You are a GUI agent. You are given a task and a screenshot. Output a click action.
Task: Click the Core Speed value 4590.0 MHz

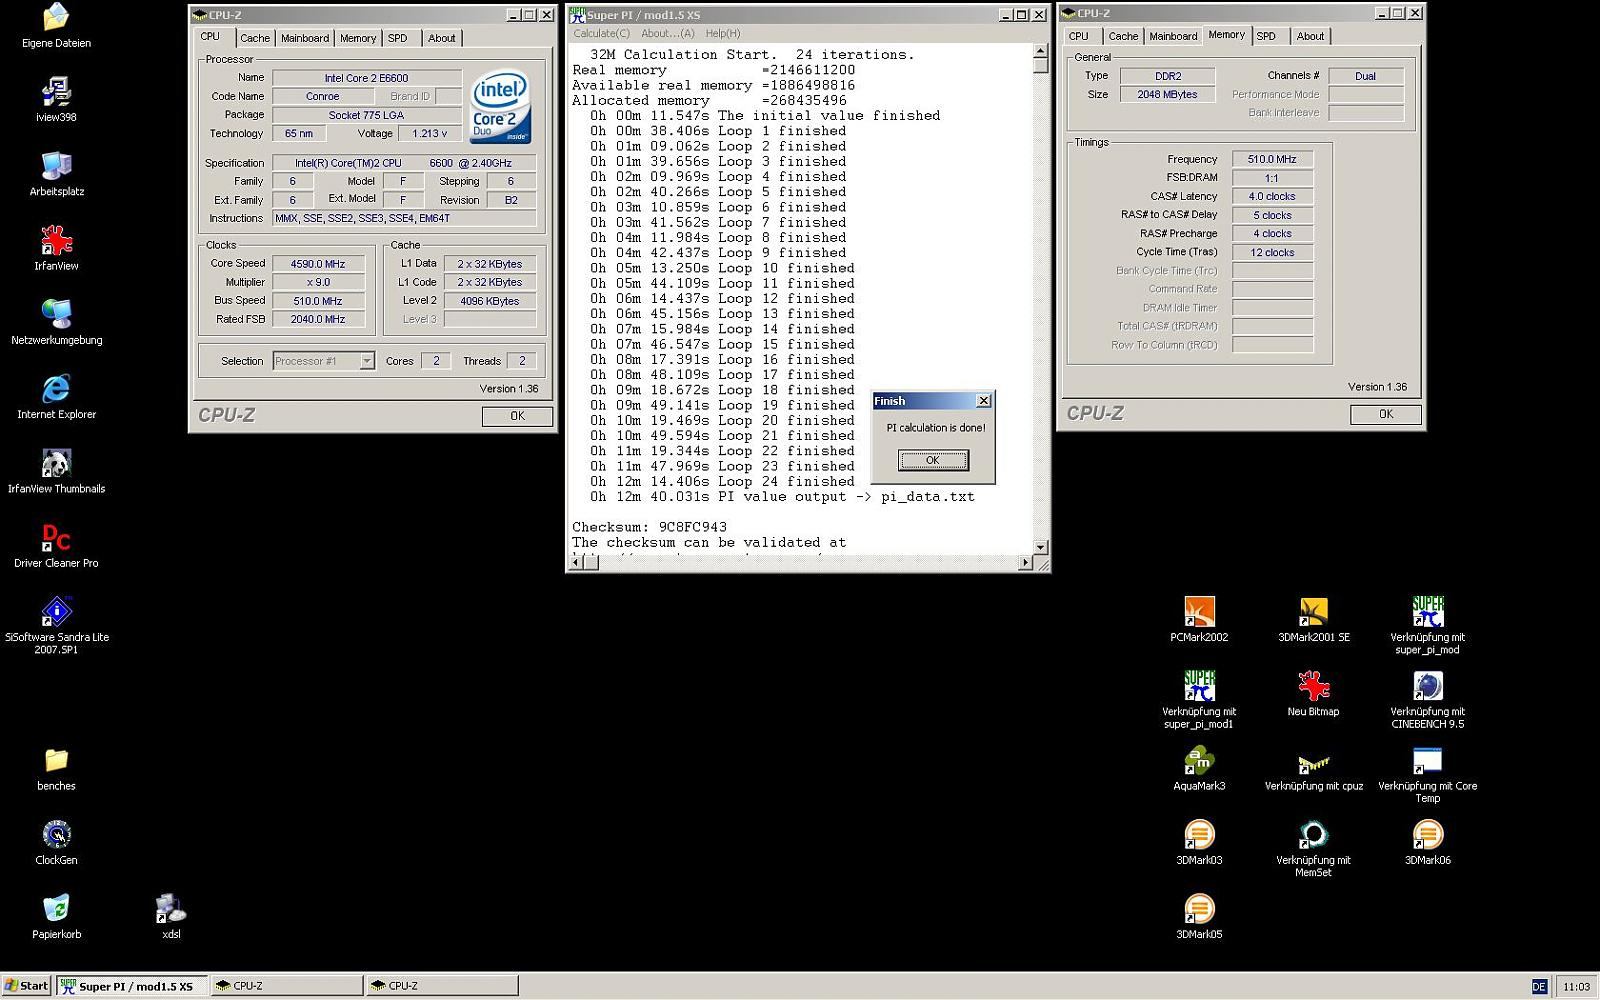(318, 264)
